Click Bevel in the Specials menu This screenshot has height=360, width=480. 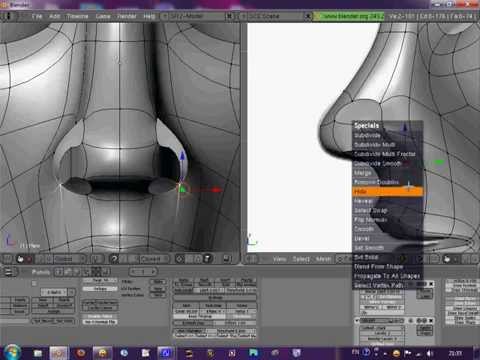pyautogui.click(x=388, y=238)
